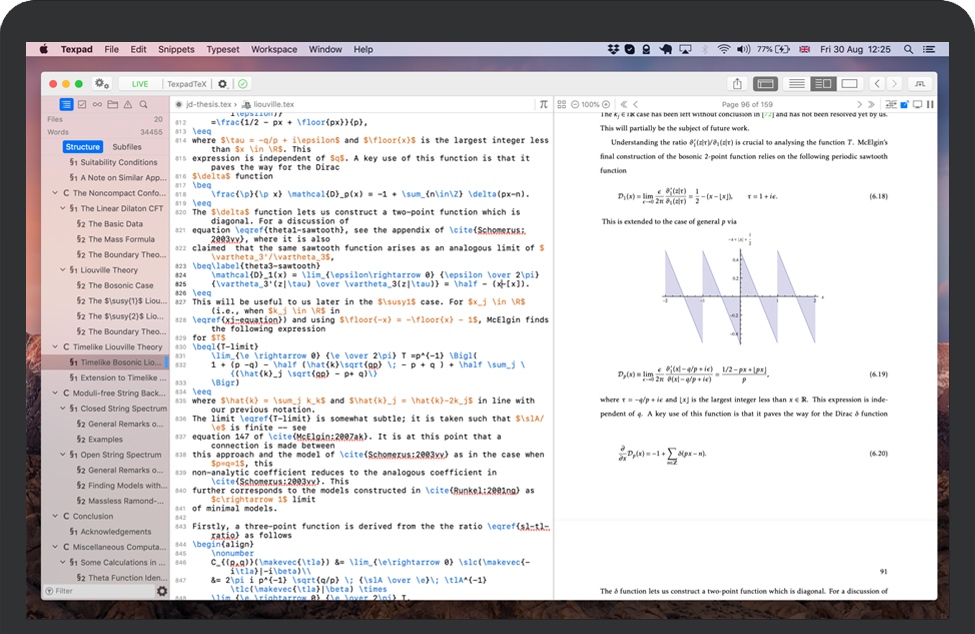This screenshot has width=975, height=634.
Task: Go to previous PDF page
Action: (635, 104)
